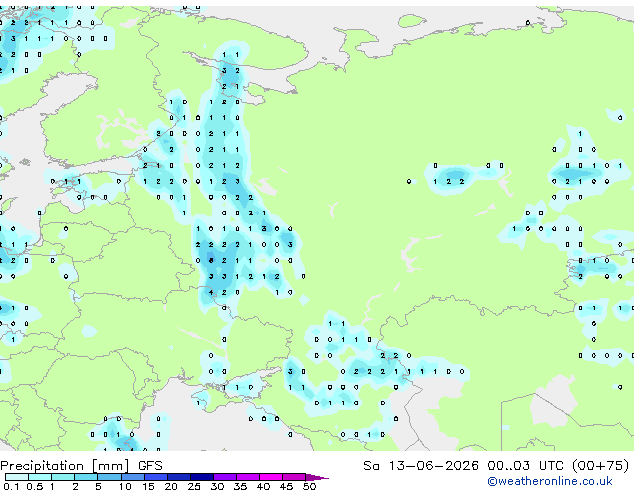Click the "30" legend scale label

(x=217, y=486)
